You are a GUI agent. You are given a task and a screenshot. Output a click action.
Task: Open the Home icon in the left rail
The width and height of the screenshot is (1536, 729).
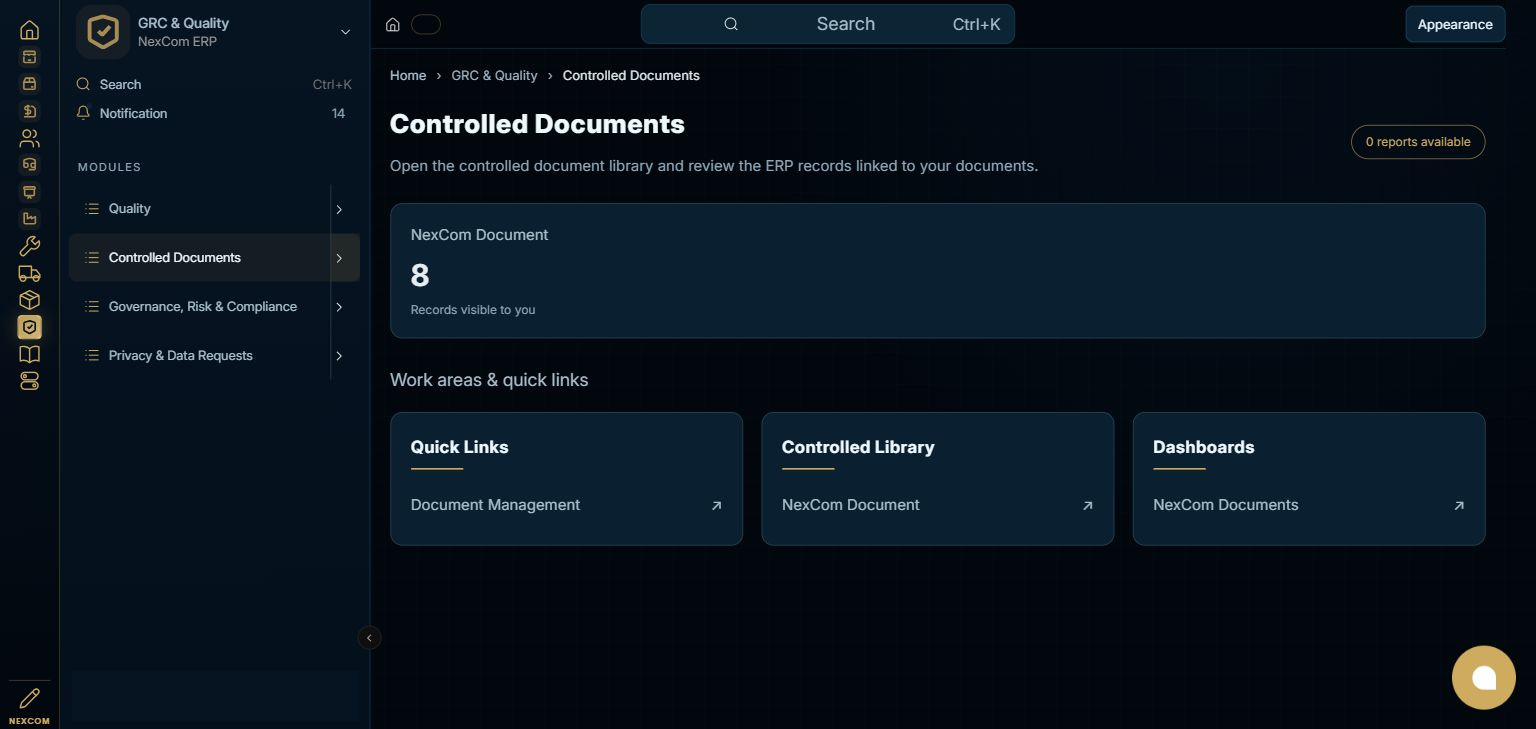coord(29,30)
